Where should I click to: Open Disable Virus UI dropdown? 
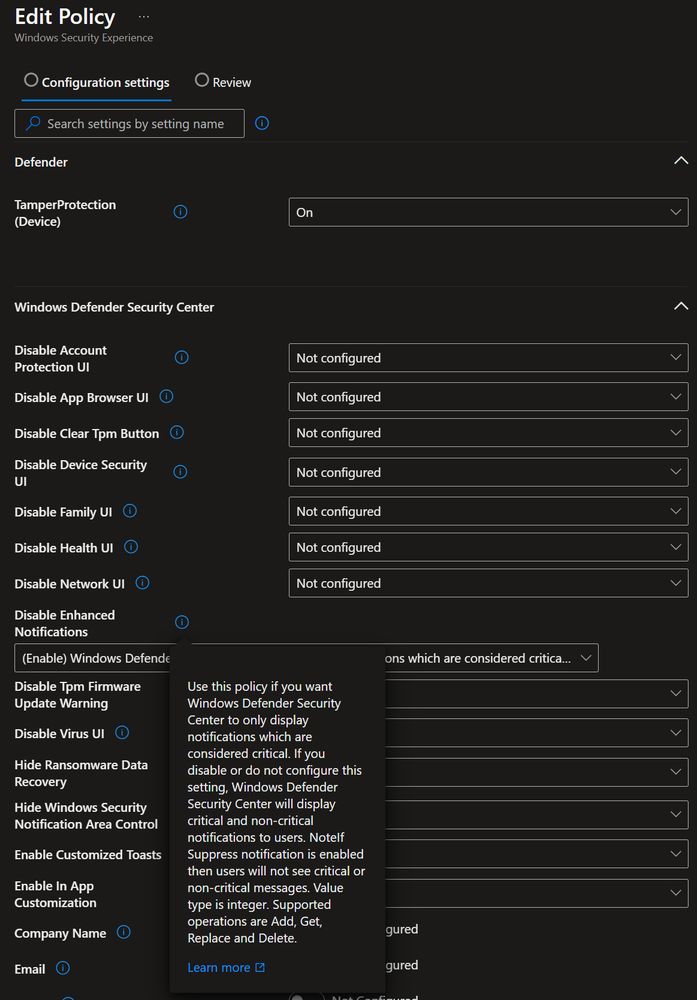[x=536, y=733]
